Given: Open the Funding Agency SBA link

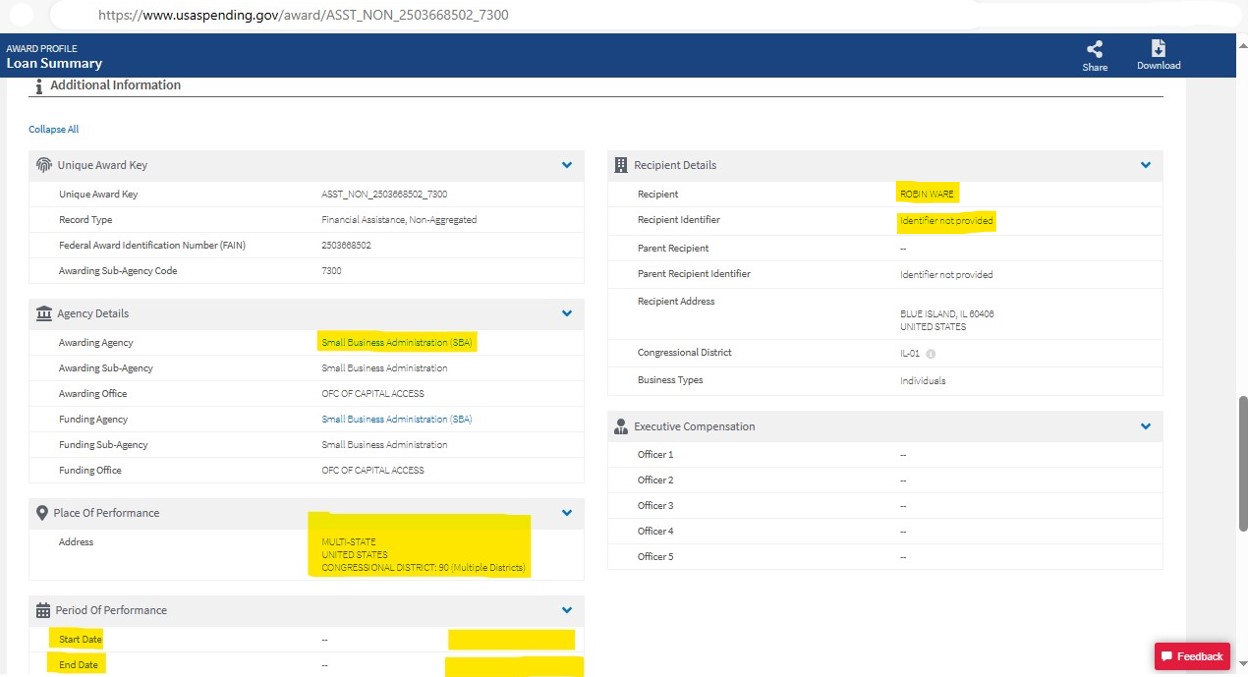Looking at the screenshot, I should pos(396,420).
